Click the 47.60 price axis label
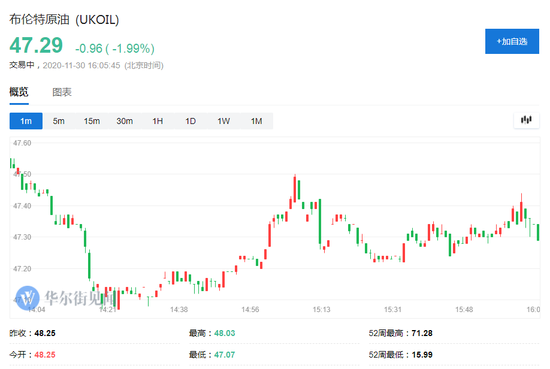550x369 pixels. [x=22, y=143]
